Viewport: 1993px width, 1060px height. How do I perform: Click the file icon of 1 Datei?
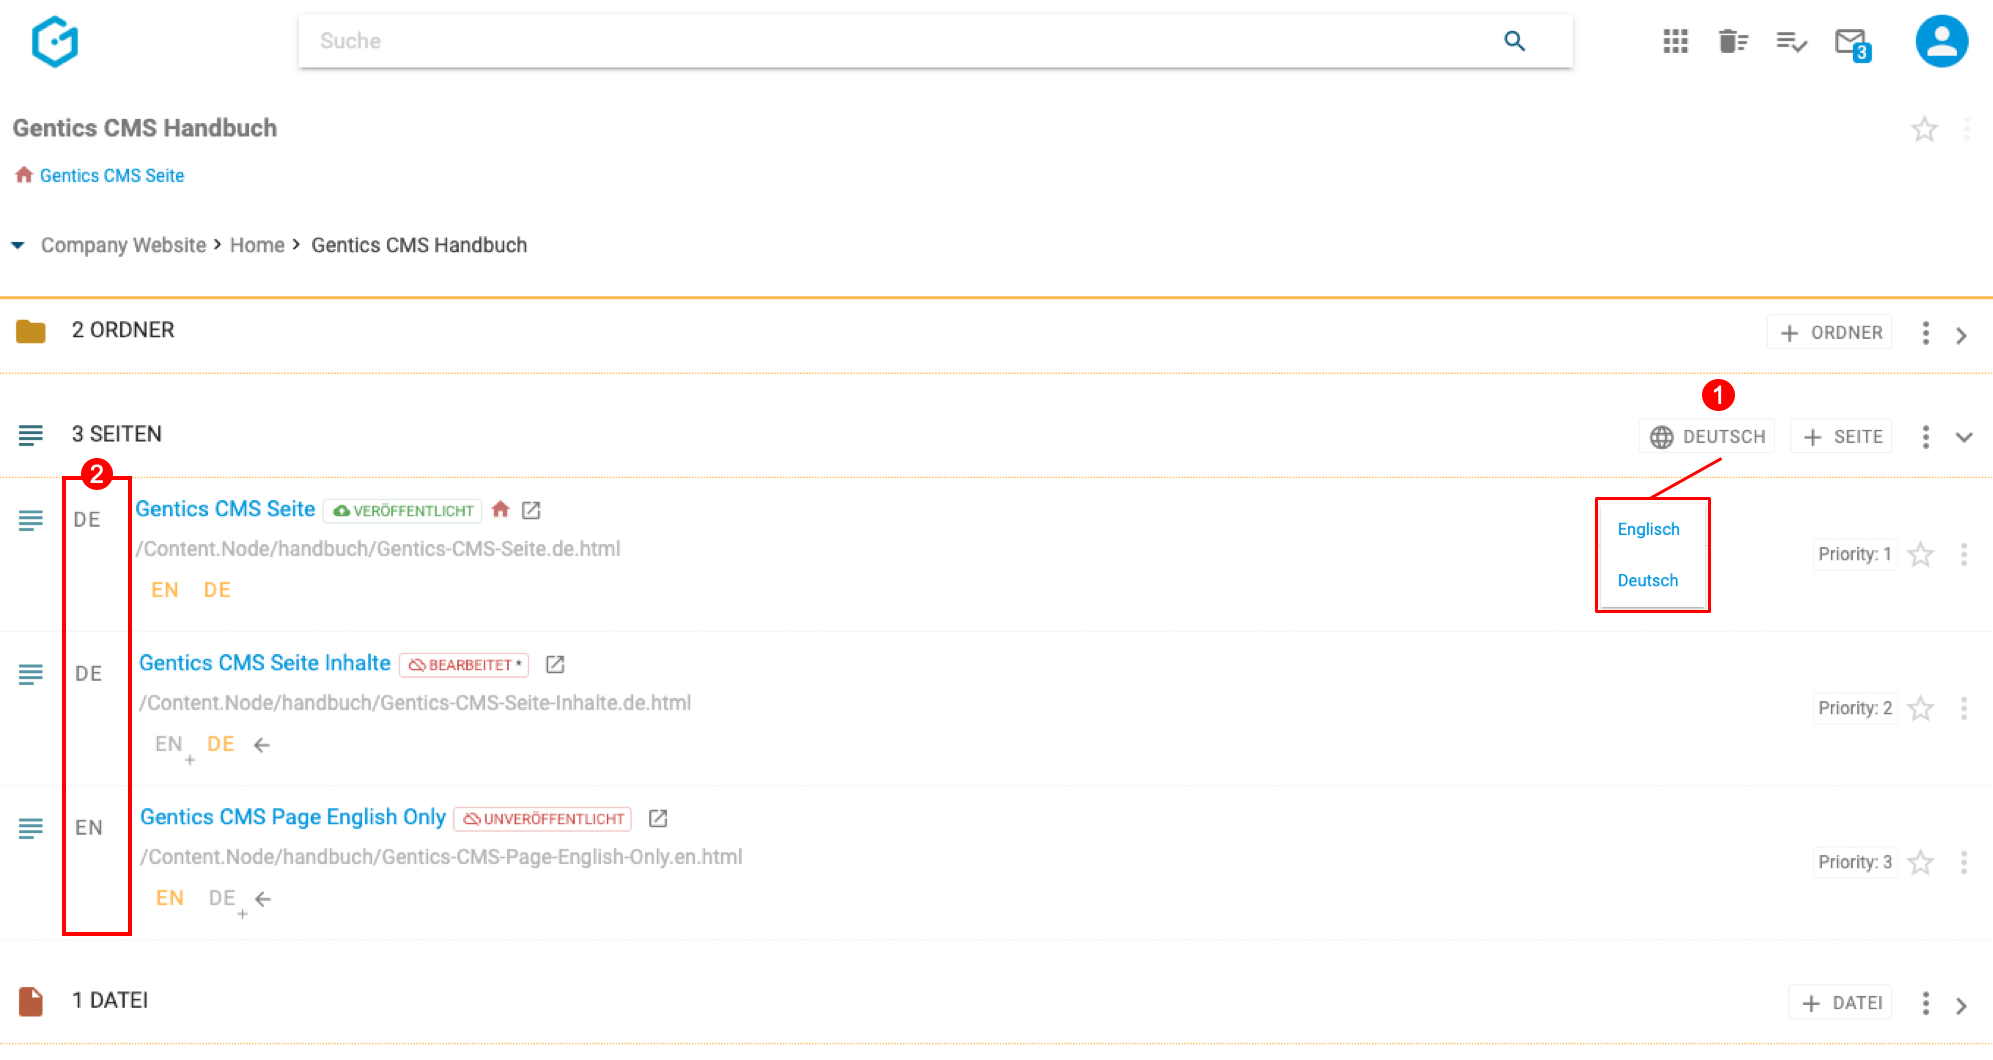pyautogui.click(x=31, y=1001)
